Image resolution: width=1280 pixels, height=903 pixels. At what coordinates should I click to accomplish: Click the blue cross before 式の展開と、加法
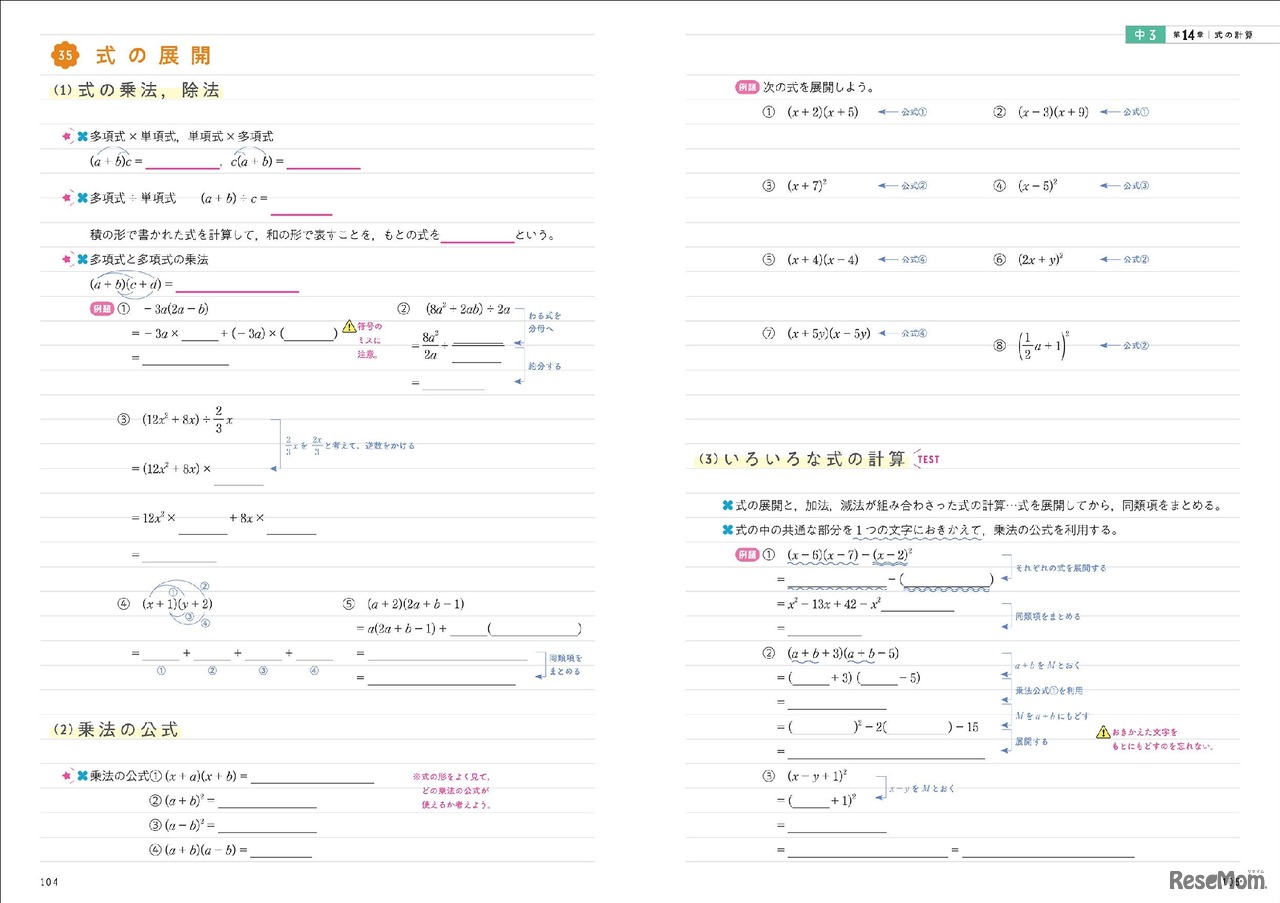727,505
